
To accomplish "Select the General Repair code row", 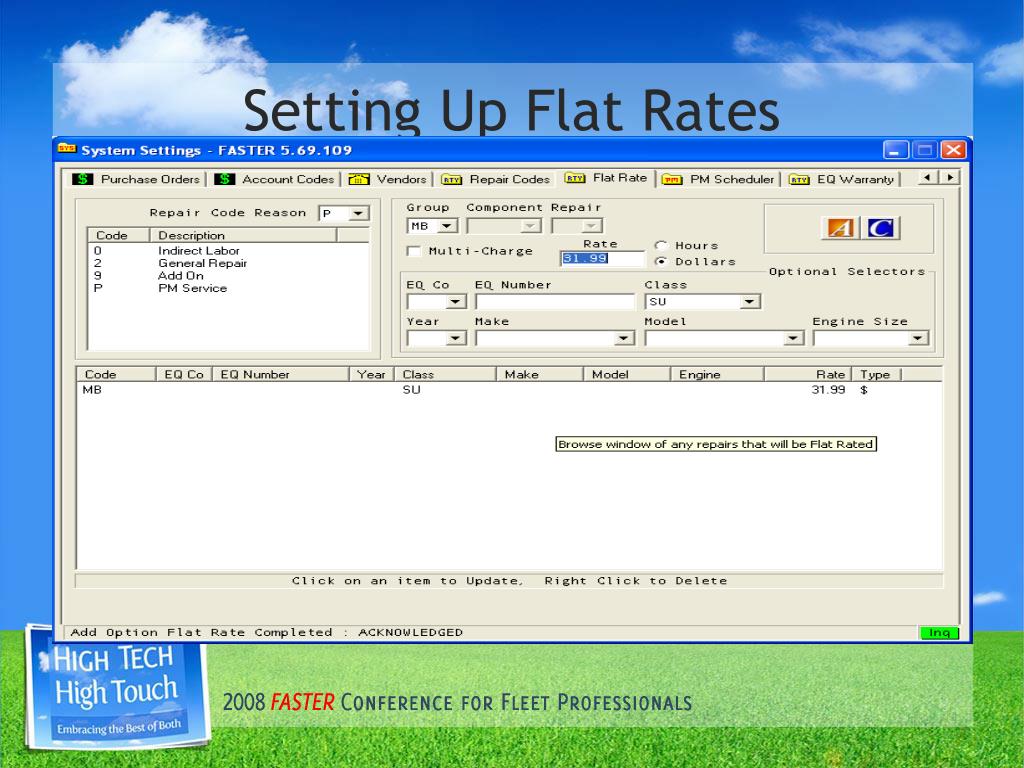I will click(228, 263).
